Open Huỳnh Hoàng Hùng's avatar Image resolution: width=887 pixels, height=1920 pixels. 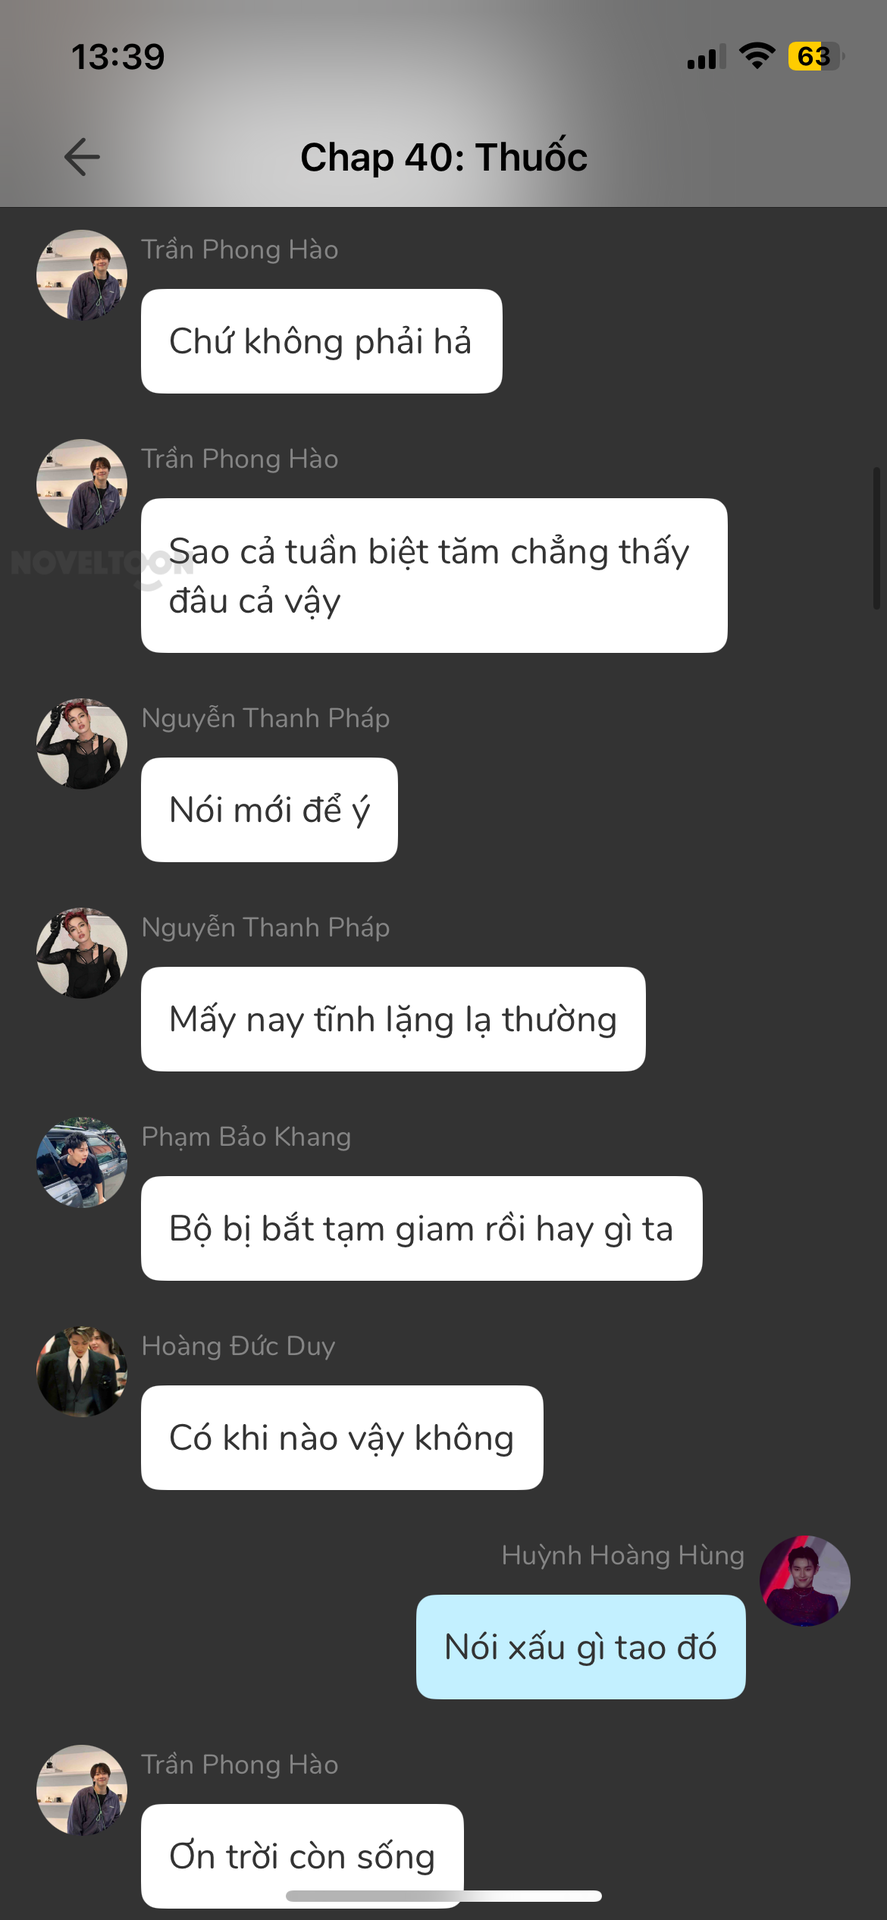coord(805,1580)
